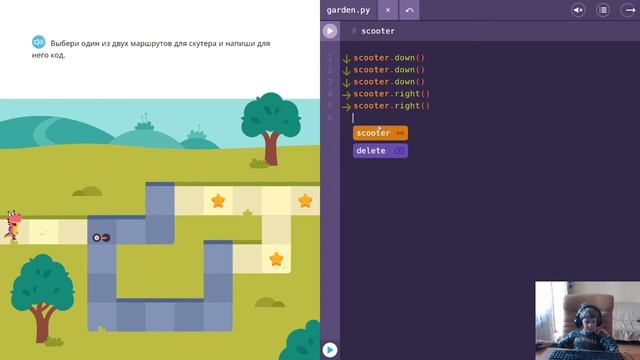
Task: Close the garden.py tab
Action: point(388,10)
